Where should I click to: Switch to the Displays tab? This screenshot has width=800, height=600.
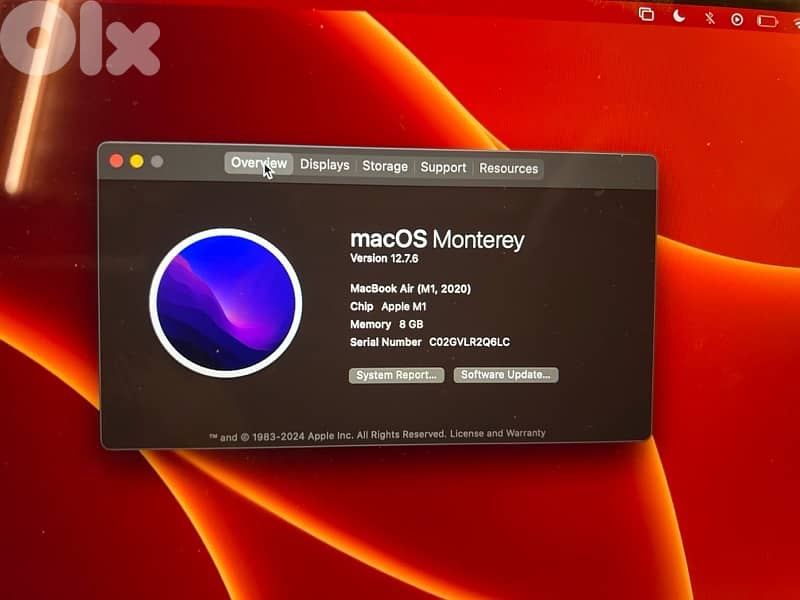[324, 165]
